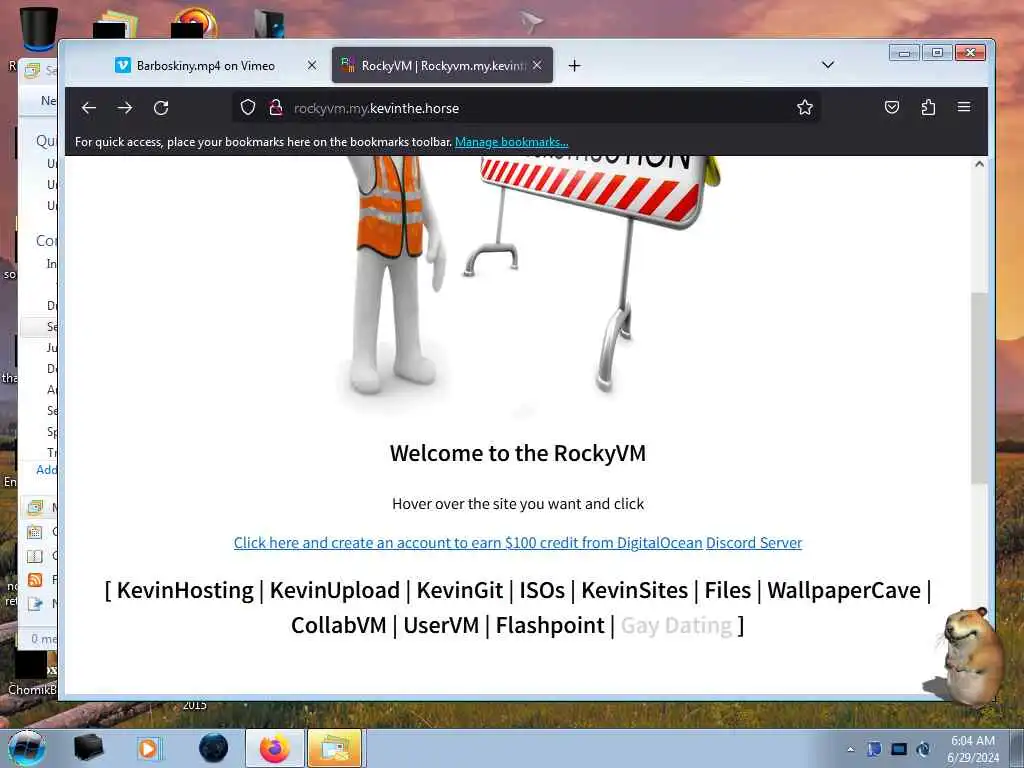The height and width of the screenshot is (768, 1024).
Task: Click the taskbar clock showing 6:04 AM
Action: [972, 749]
